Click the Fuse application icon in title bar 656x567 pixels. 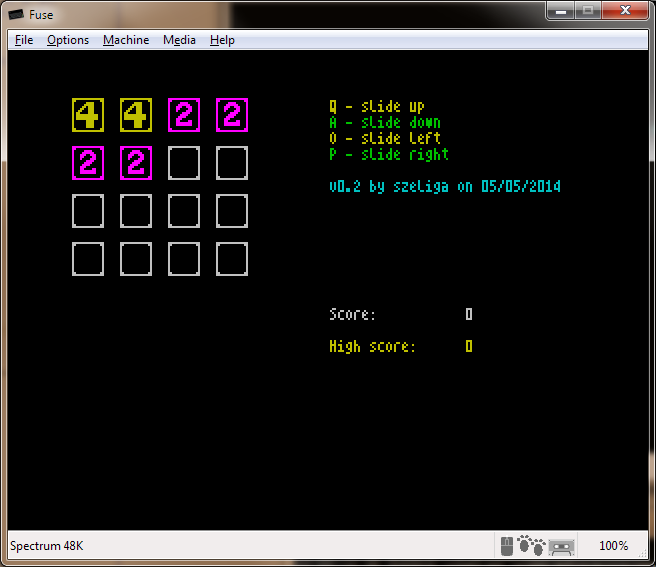16,13
